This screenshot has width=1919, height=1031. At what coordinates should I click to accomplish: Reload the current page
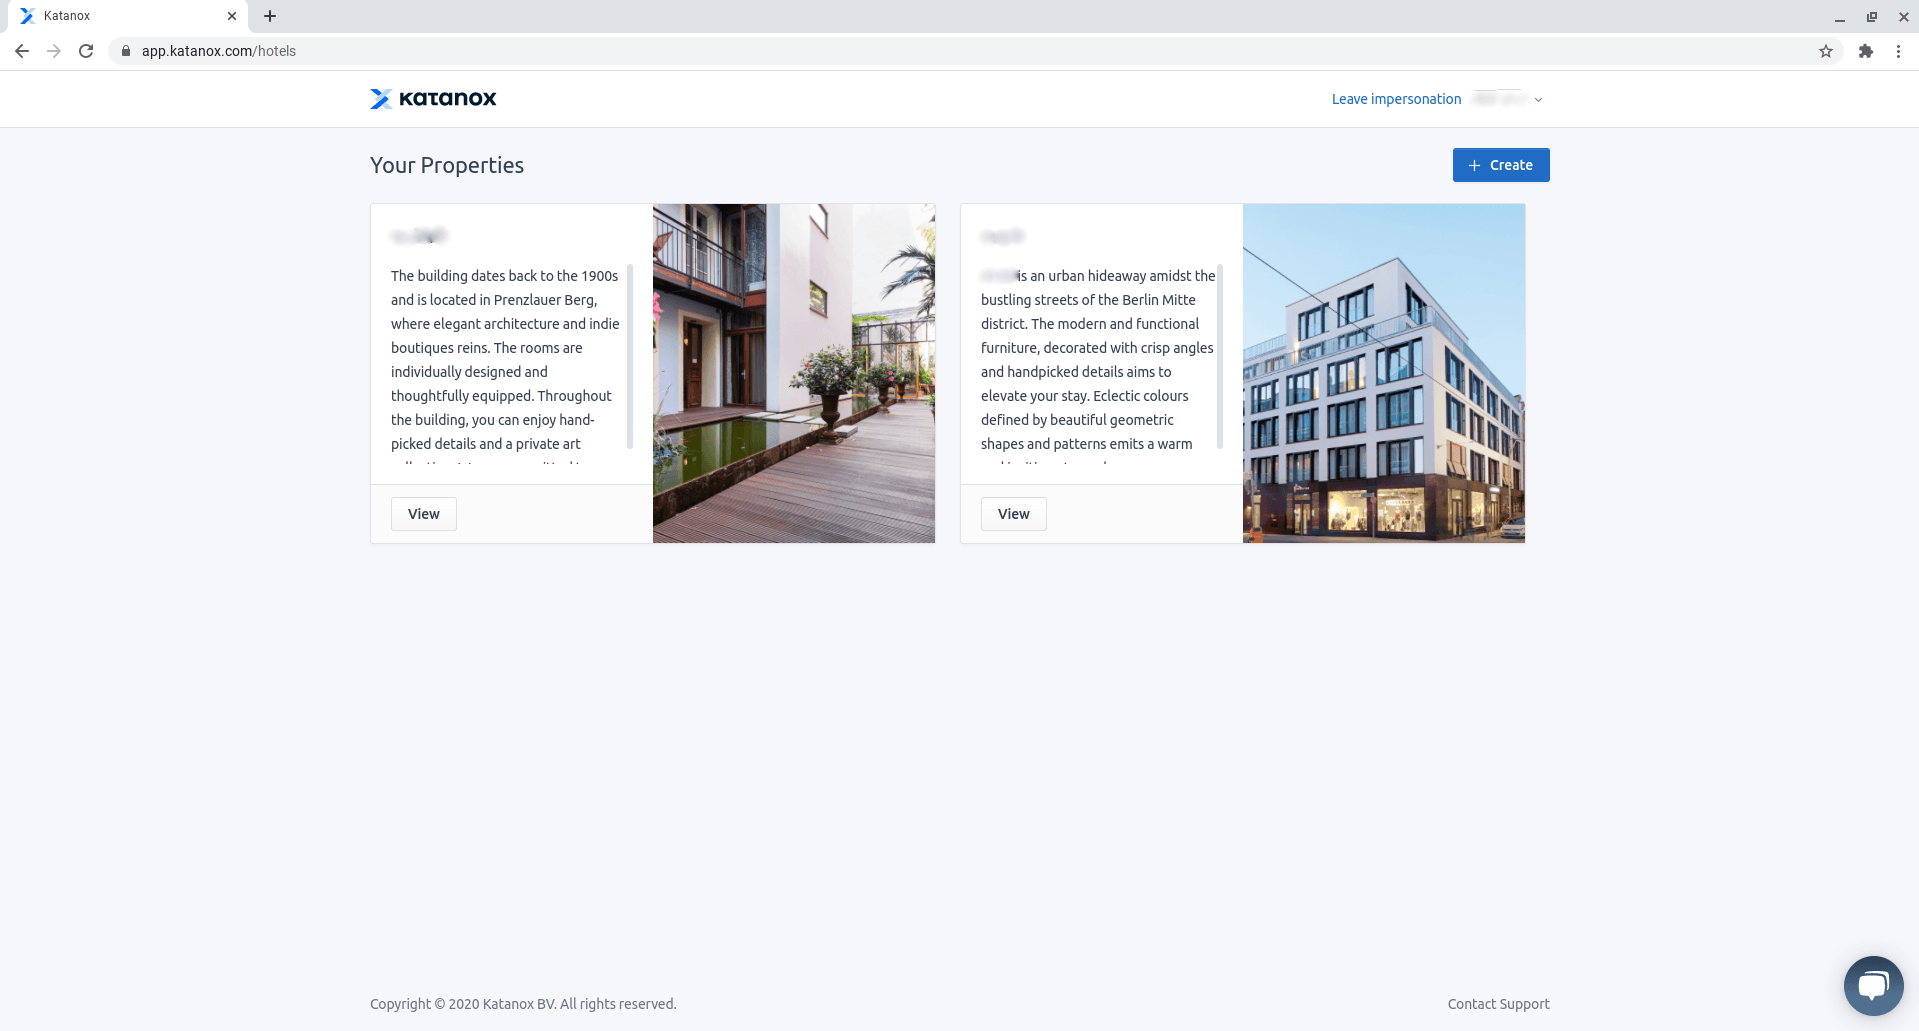86,51
